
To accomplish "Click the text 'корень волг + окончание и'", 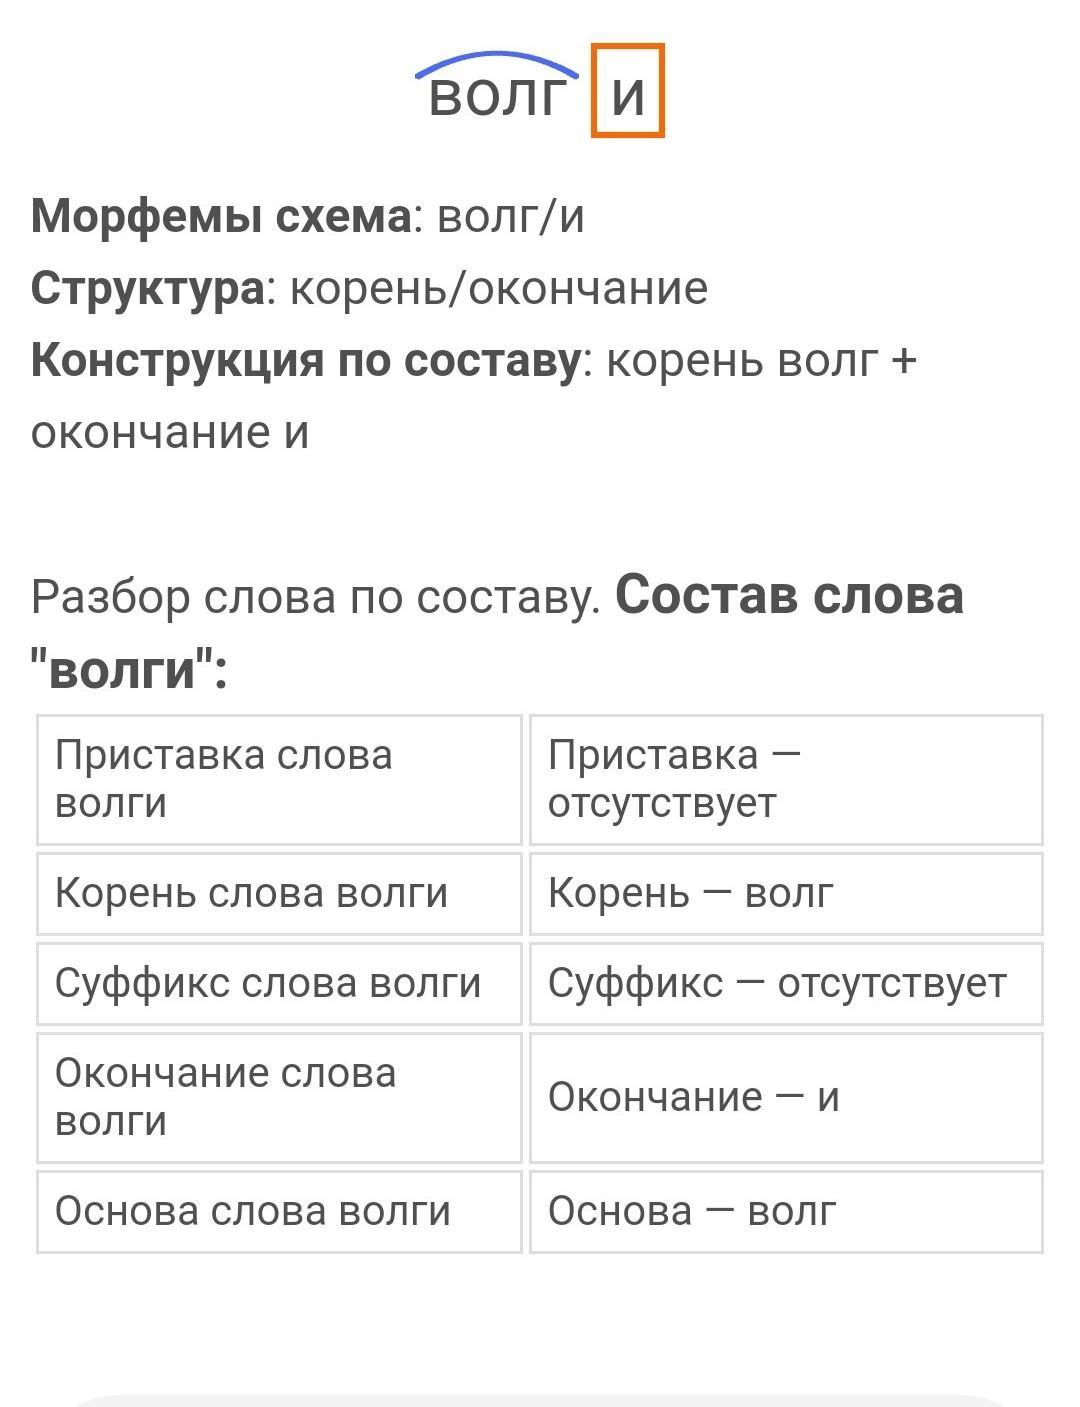I will pos(474,396).
